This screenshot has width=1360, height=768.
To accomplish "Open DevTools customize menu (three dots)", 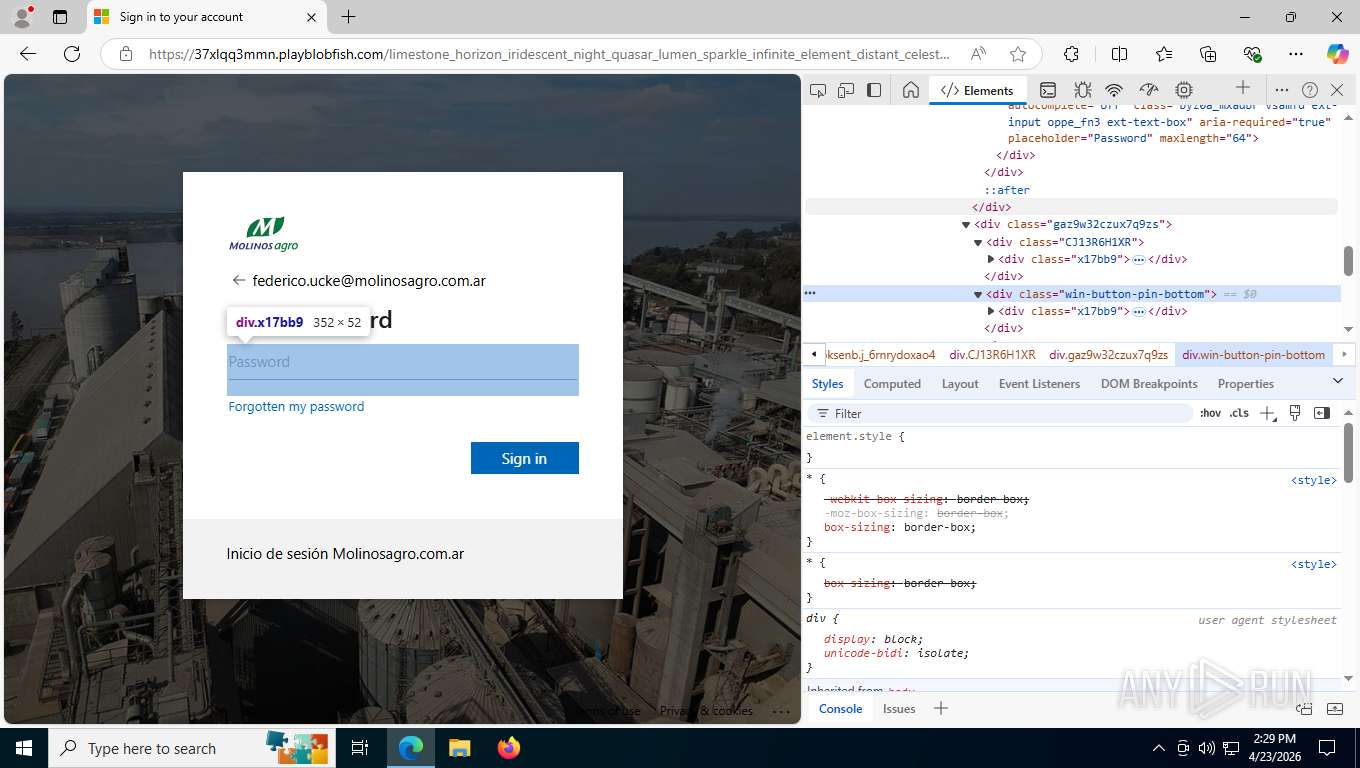I will (1282, 90).
